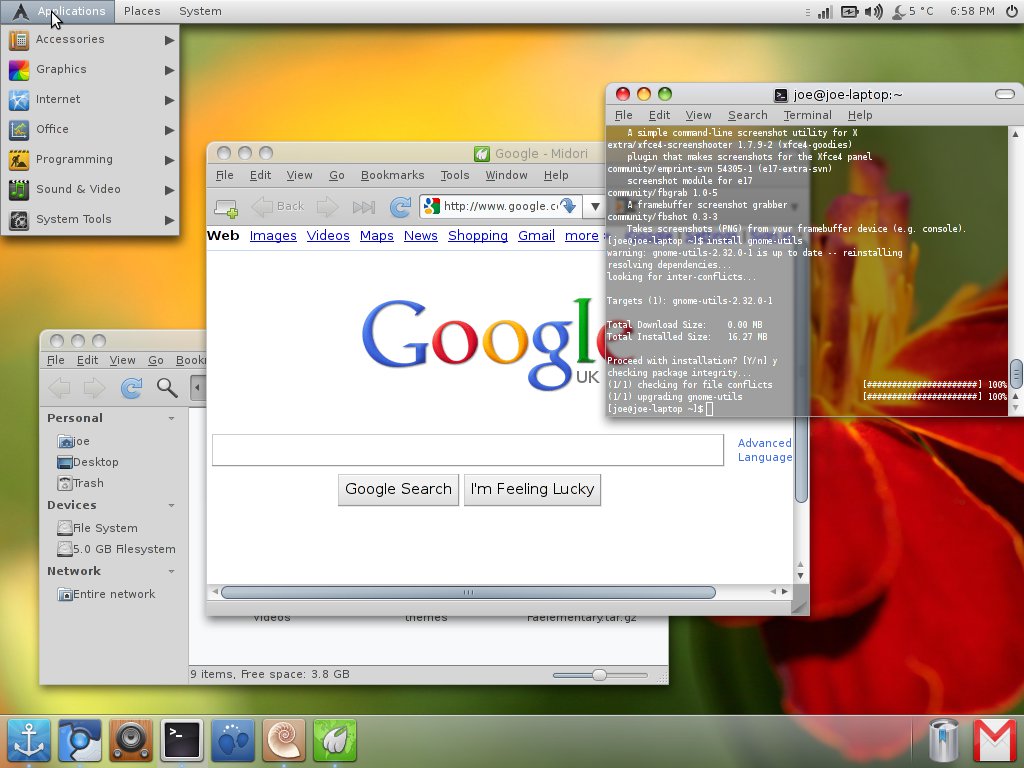
Task: Click the Midori URL address field
Action: click(500, 206)
